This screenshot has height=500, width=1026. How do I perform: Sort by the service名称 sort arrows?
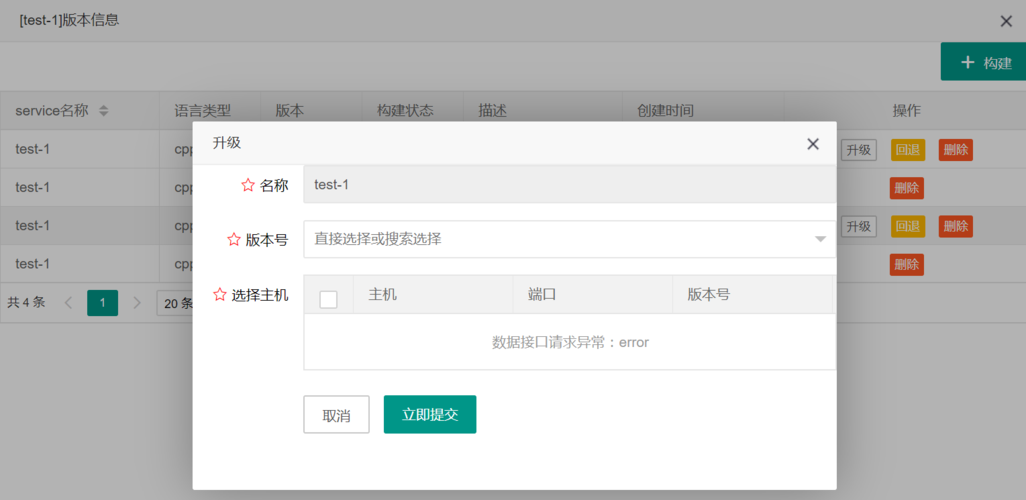[103, 111]
